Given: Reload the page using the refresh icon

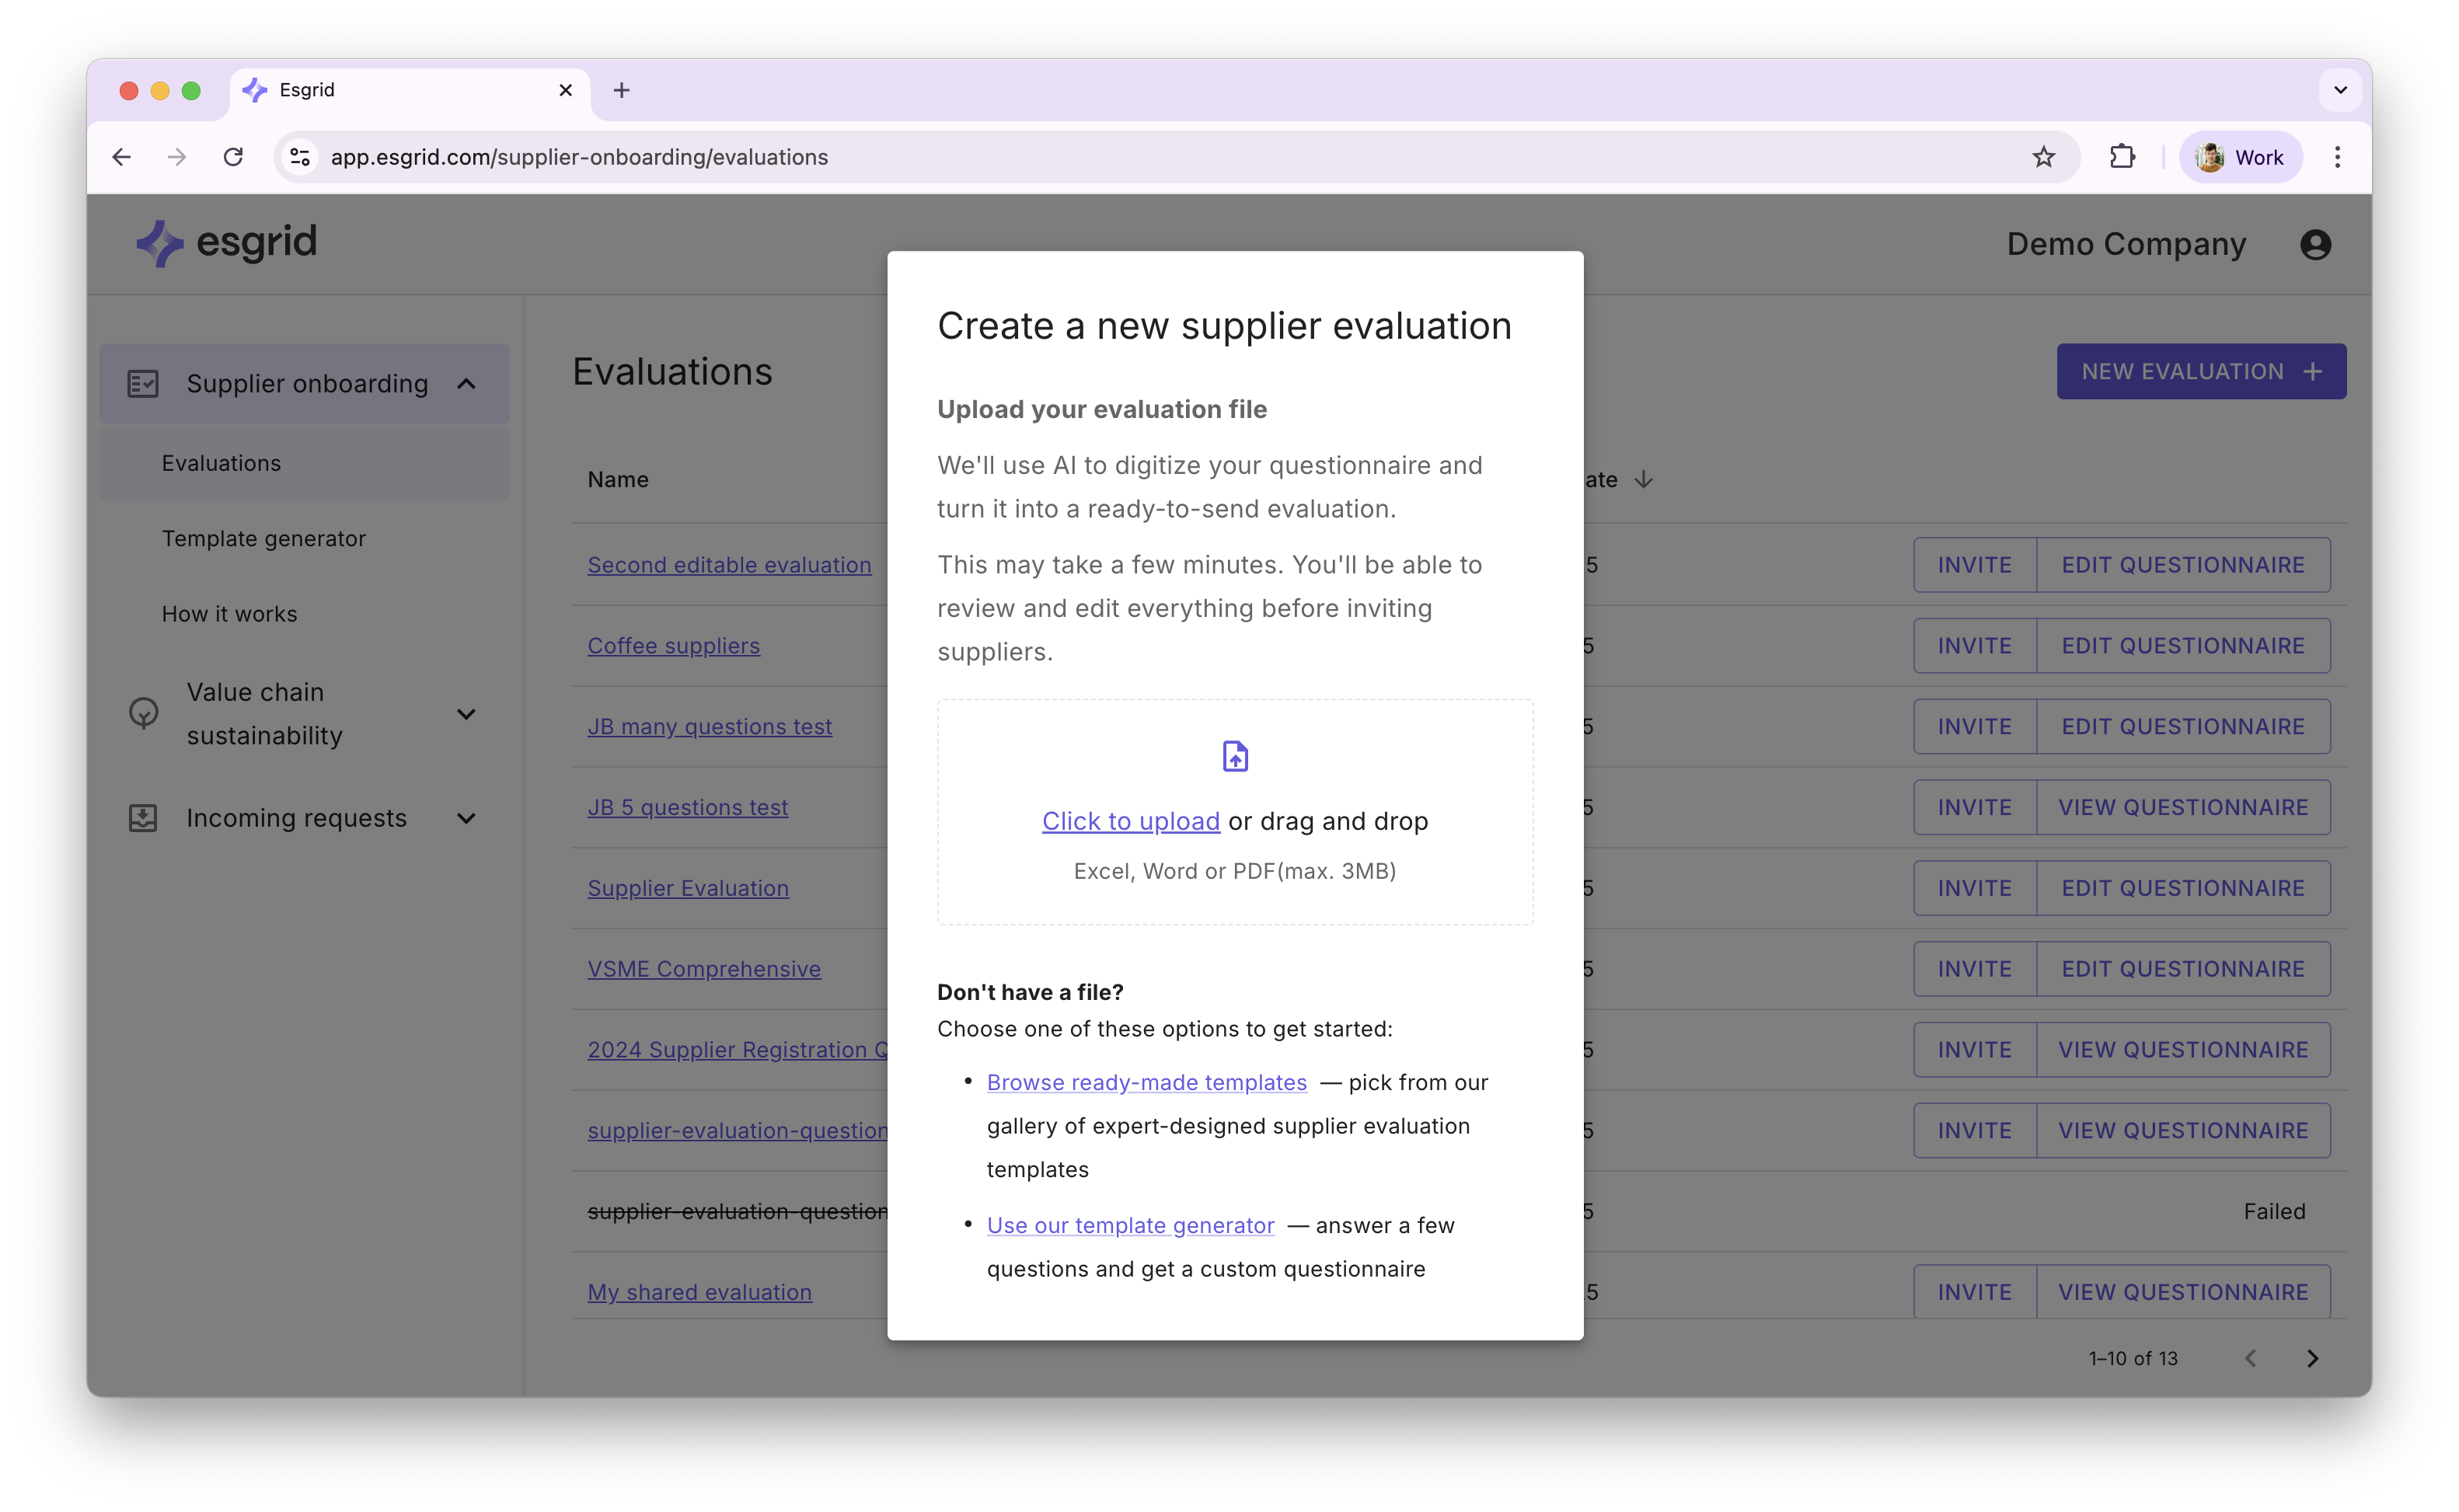Looking at the screenshot, I should [x=233, y=157].
